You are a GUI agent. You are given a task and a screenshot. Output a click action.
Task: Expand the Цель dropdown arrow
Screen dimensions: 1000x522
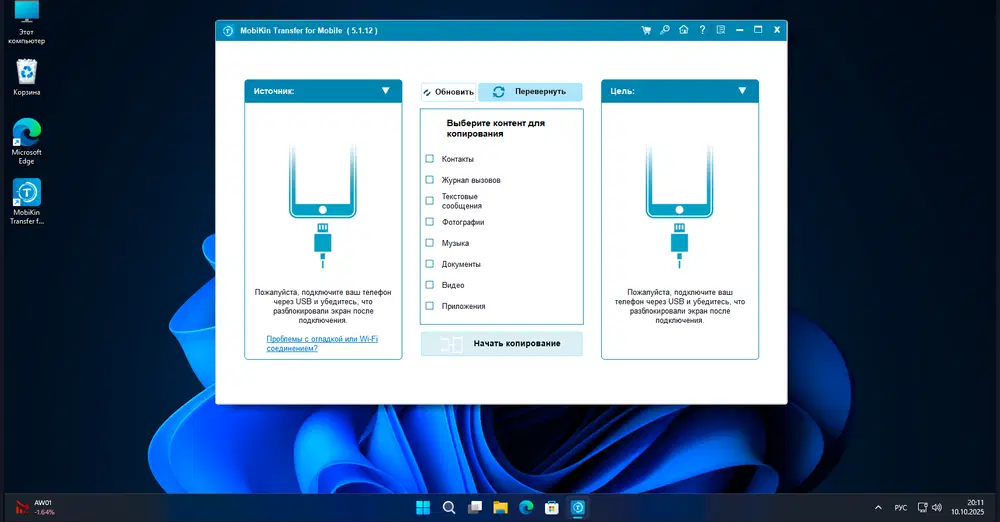click(742, 91)
